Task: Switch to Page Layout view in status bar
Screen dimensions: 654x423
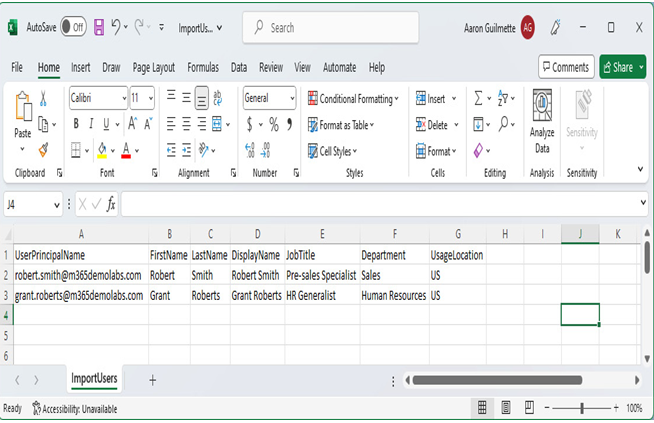Action: (506, 407)
